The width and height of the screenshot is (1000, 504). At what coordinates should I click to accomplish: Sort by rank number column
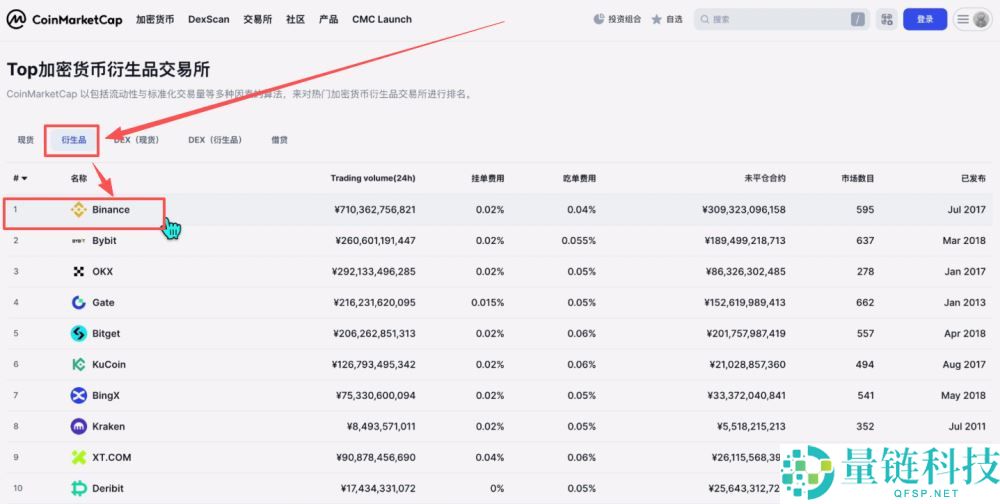pyautogui.click(x=20, y=179)
